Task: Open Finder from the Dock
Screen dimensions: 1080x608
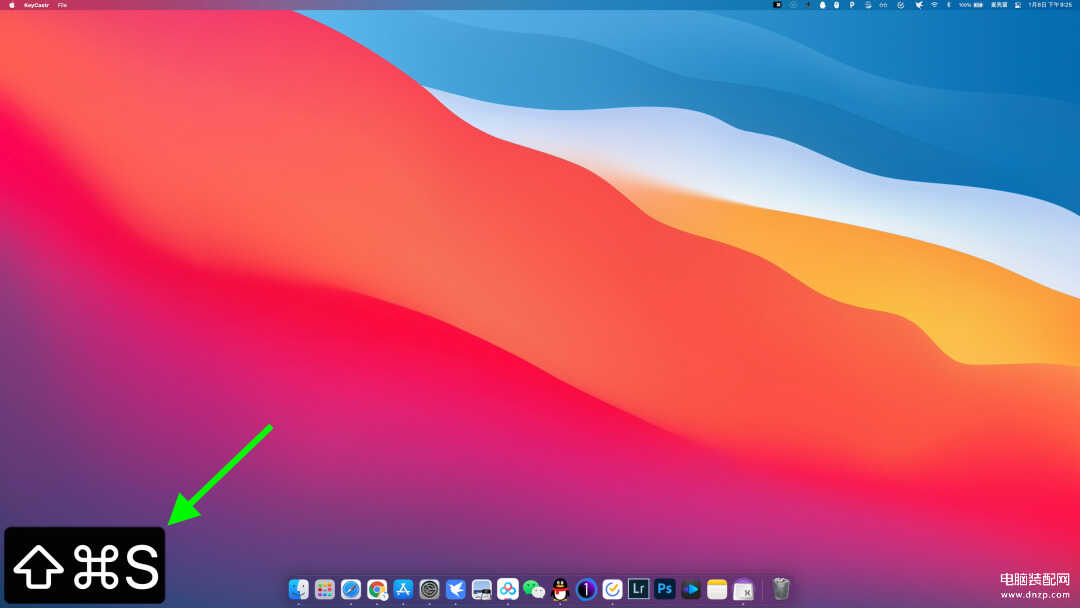Action: point(299,589)
